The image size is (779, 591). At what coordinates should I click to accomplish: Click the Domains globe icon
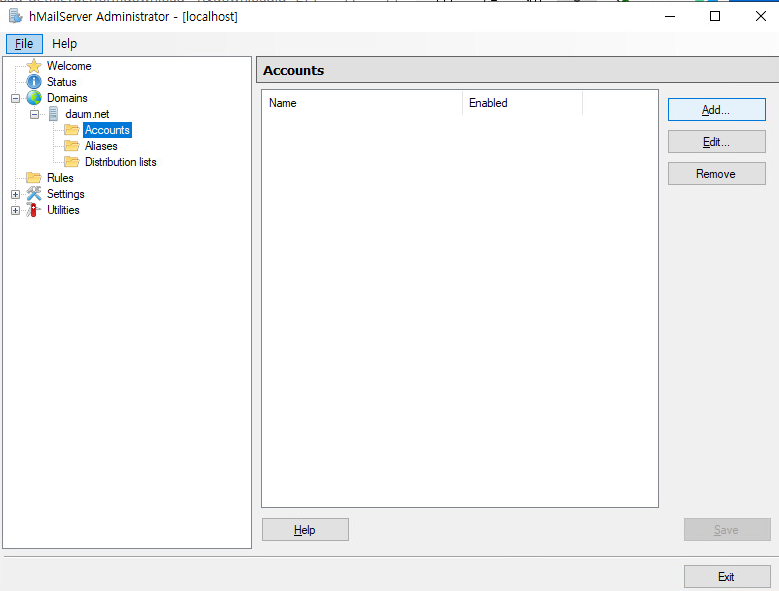pos(34,98)
